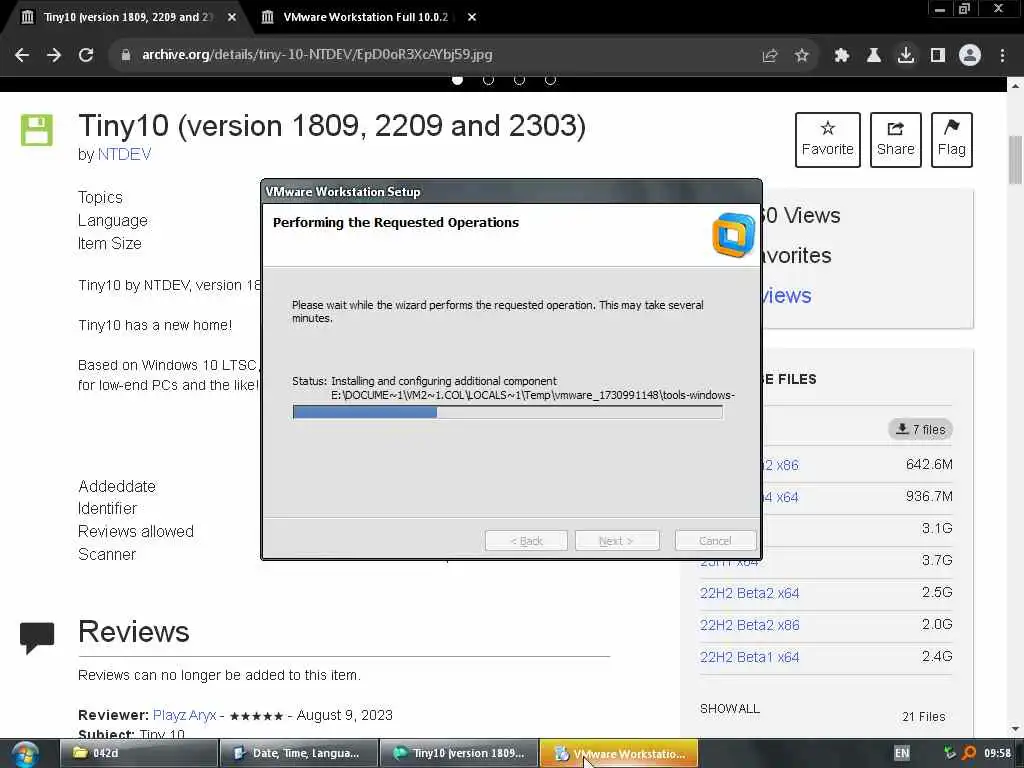Click the 7 files download badge
Viewport: 1024px width, 768px height.
point(920,429)
